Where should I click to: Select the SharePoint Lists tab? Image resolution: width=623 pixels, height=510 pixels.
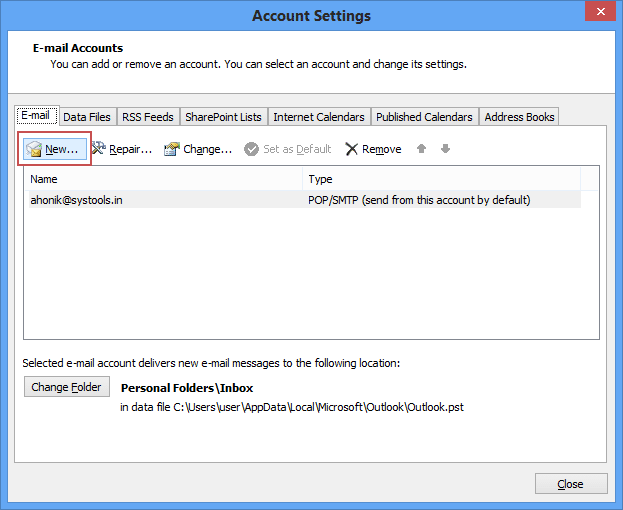[x=223, y=117]
